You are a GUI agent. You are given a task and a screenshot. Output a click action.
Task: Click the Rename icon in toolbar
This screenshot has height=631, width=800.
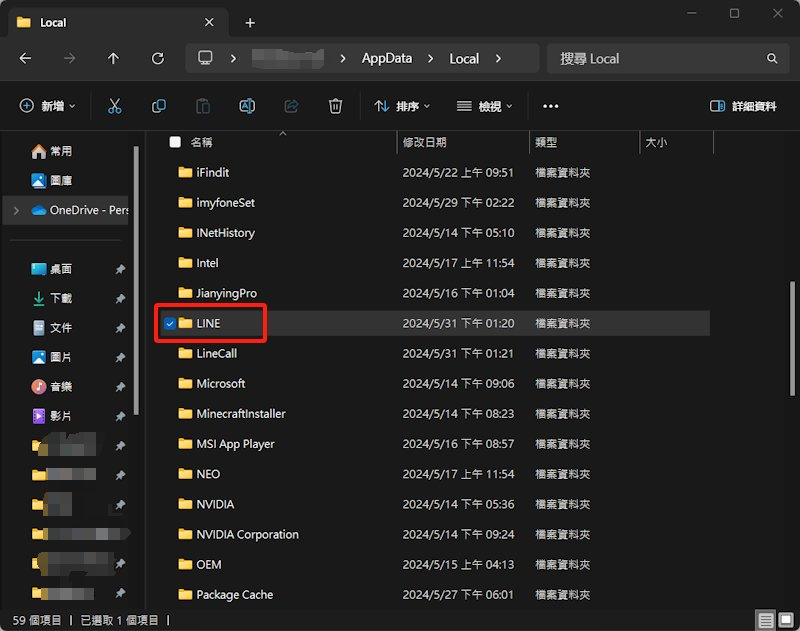pyautogui.click(x=247, y=106)
